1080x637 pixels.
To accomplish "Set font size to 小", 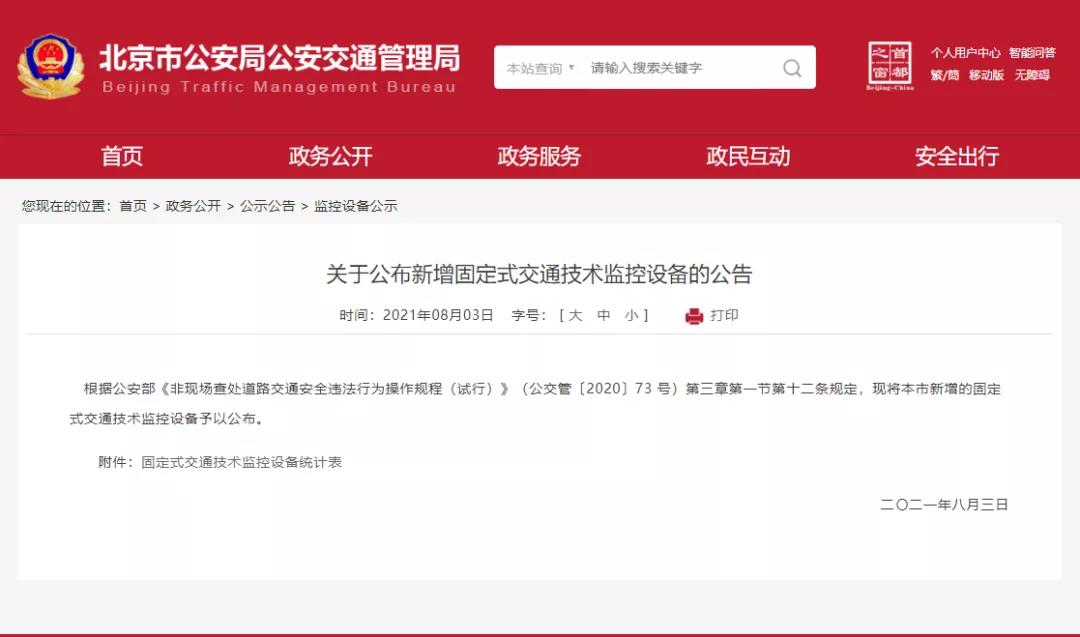I will click(631, 315).
